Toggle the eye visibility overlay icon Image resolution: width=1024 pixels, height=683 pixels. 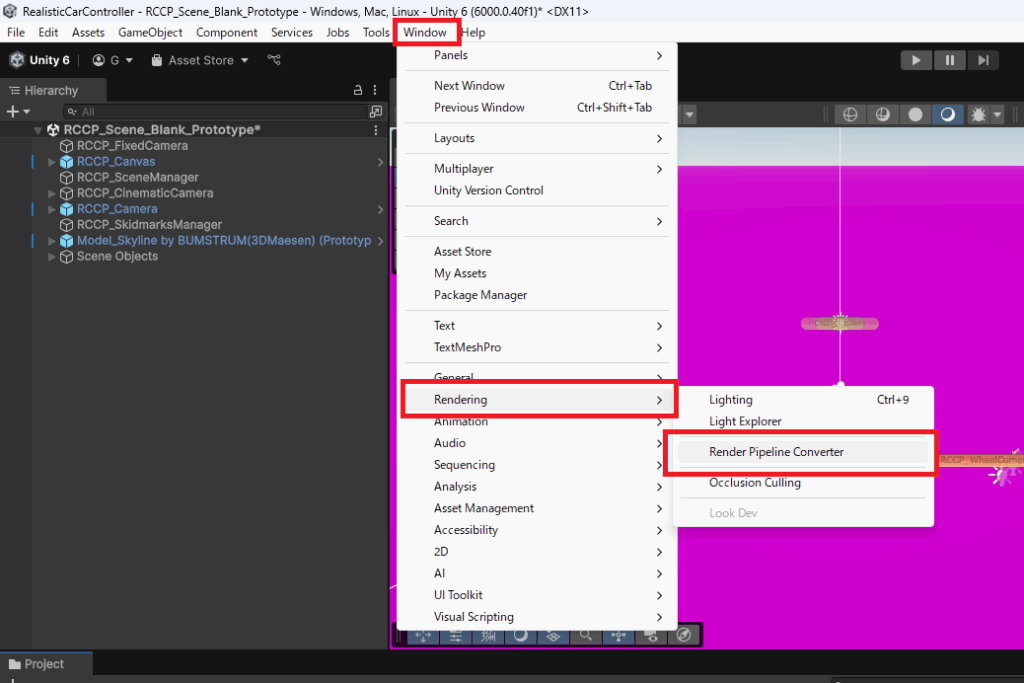[651, 635]
